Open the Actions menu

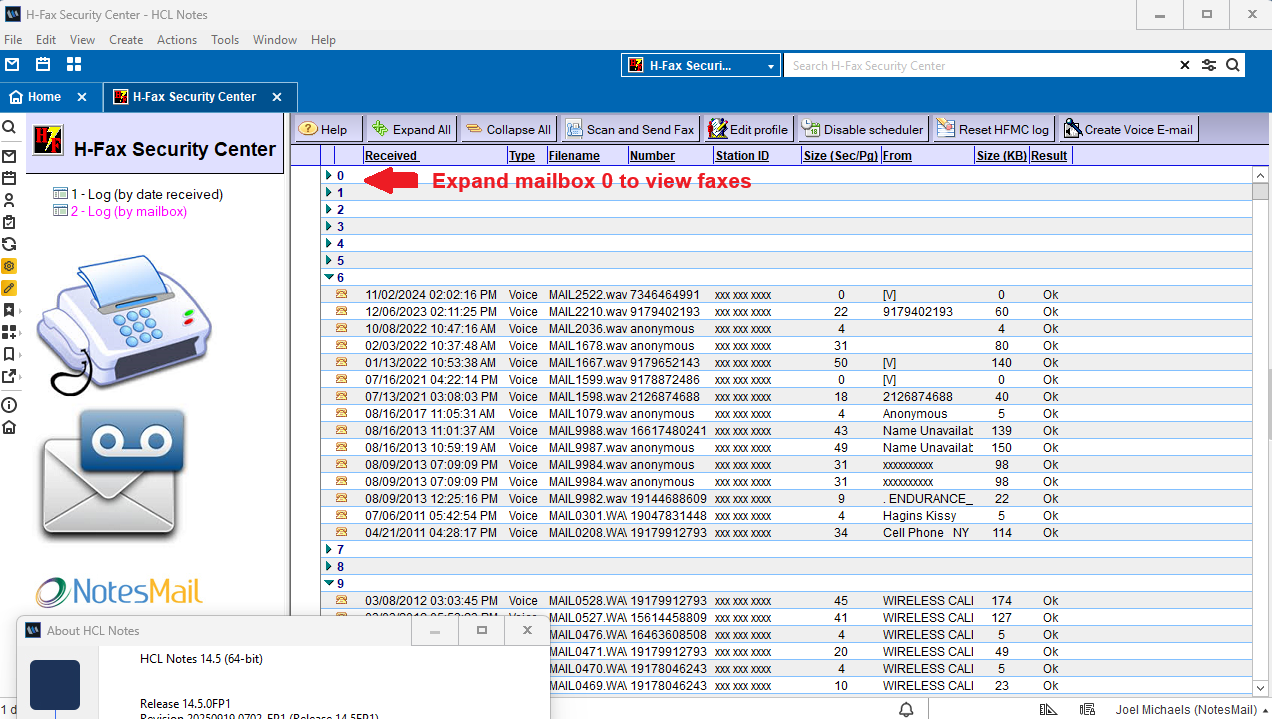(x=176, y=40)
